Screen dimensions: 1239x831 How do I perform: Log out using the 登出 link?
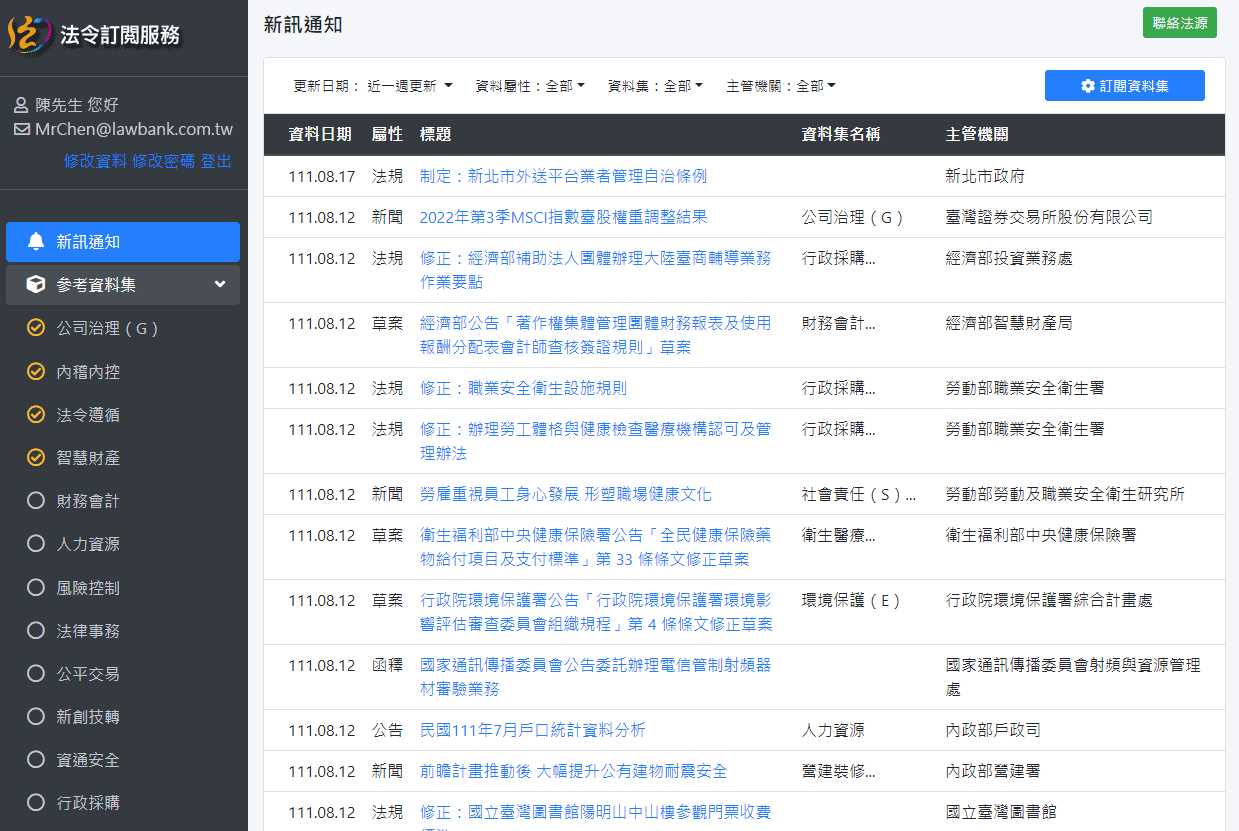[216, 161]
